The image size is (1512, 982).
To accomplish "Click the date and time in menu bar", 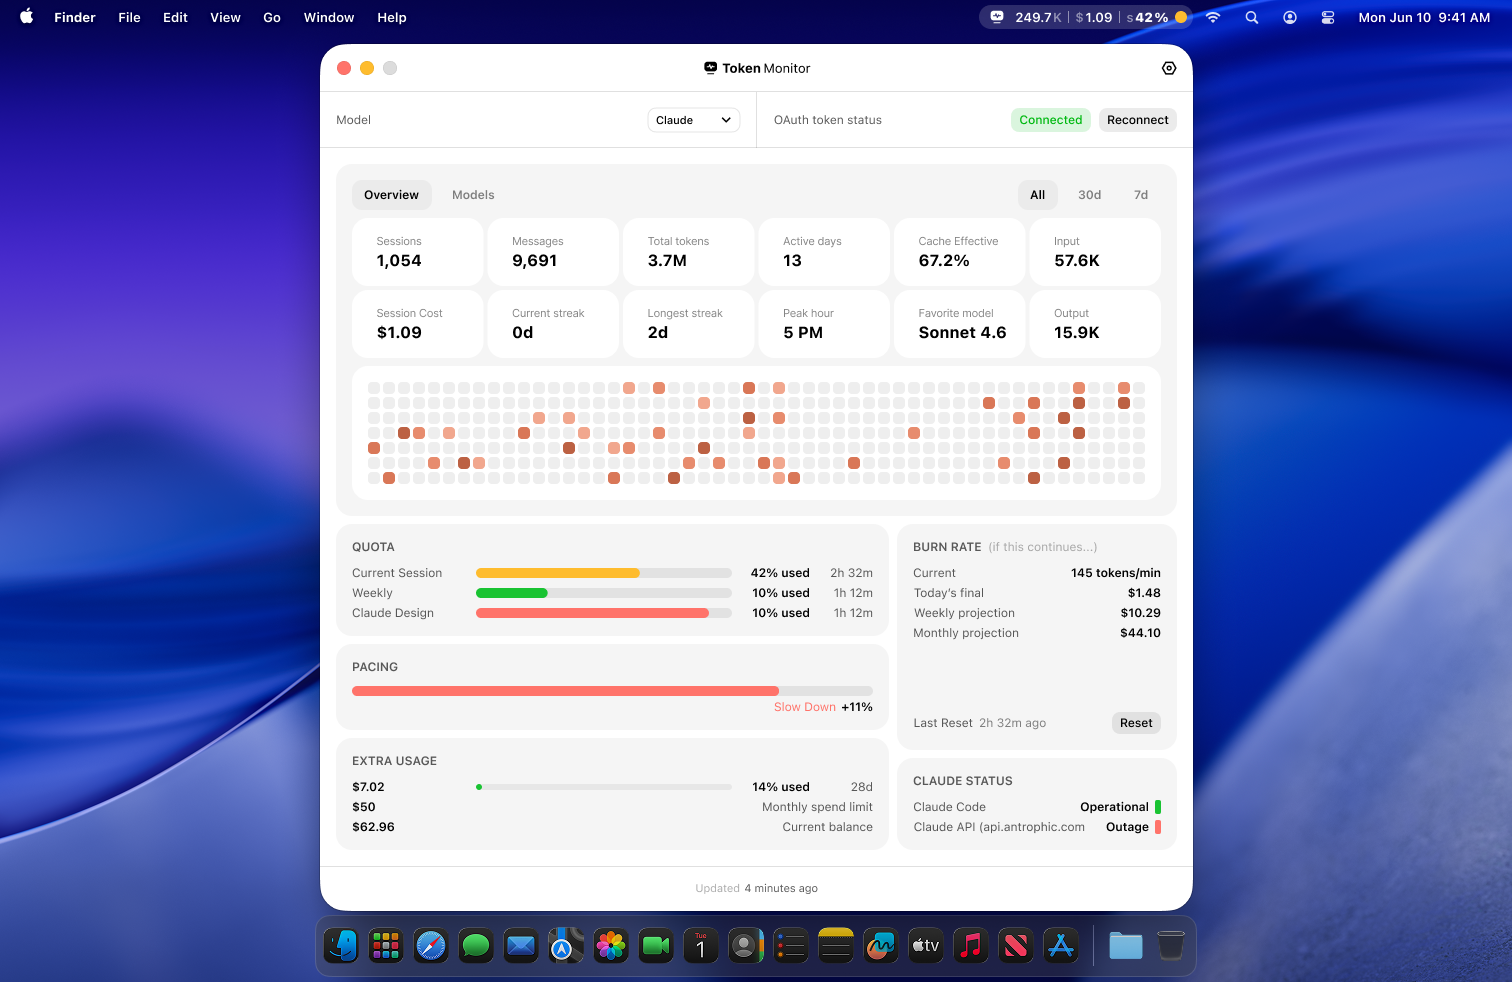I will click(1424, 17).
